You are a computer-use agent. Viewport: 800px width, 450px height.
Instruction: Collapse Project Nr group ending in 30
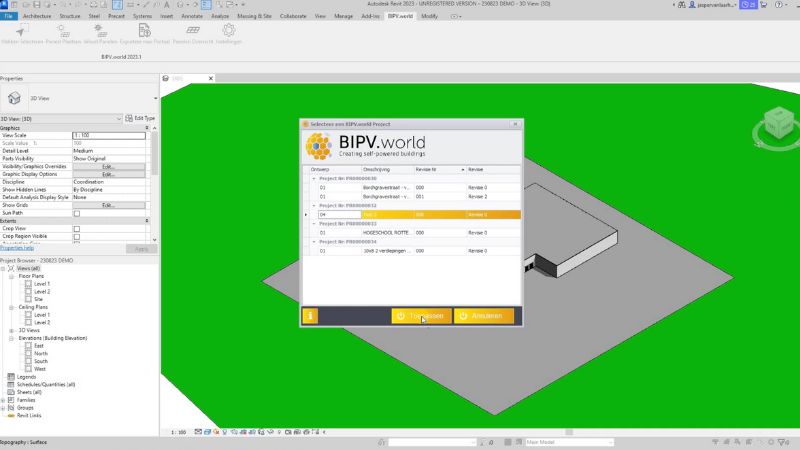[314, 179]
